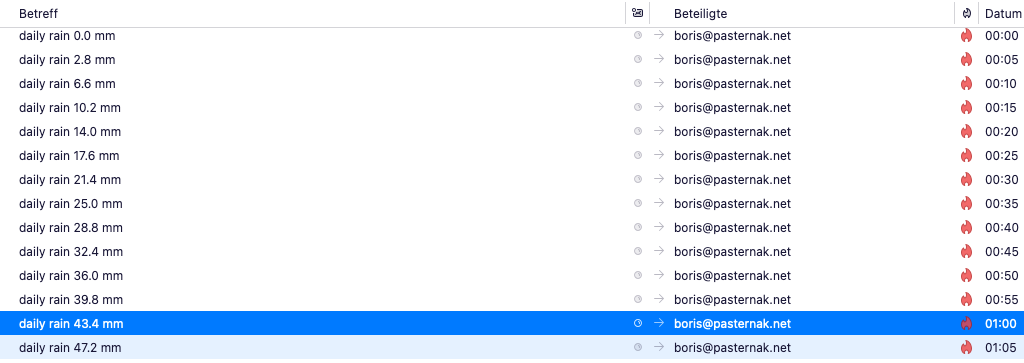Click outgoing arrow icon on 00:50 row
This screenshot has width=1024, height=363.
[x=659, y=276]
